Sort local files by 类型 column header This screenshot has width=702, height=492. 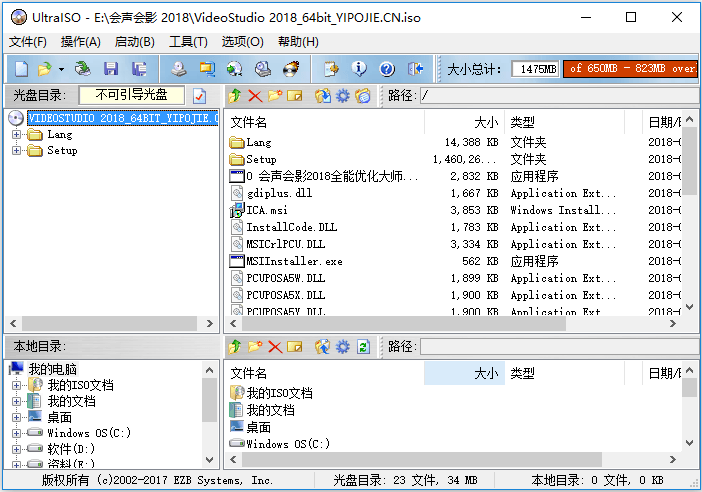[x=565, y=373]
